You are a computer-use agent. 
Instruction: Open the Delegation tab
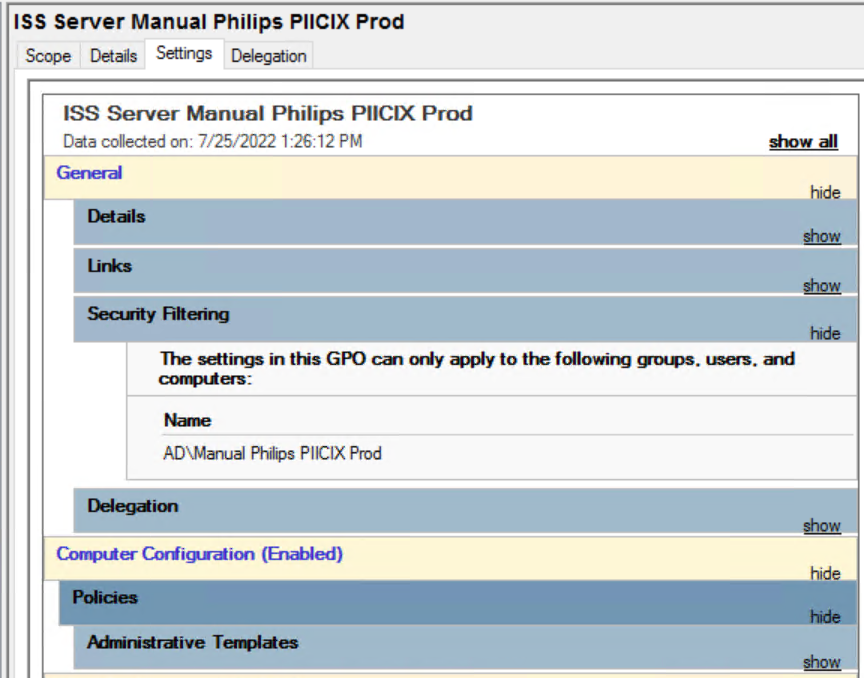(269, 56)
